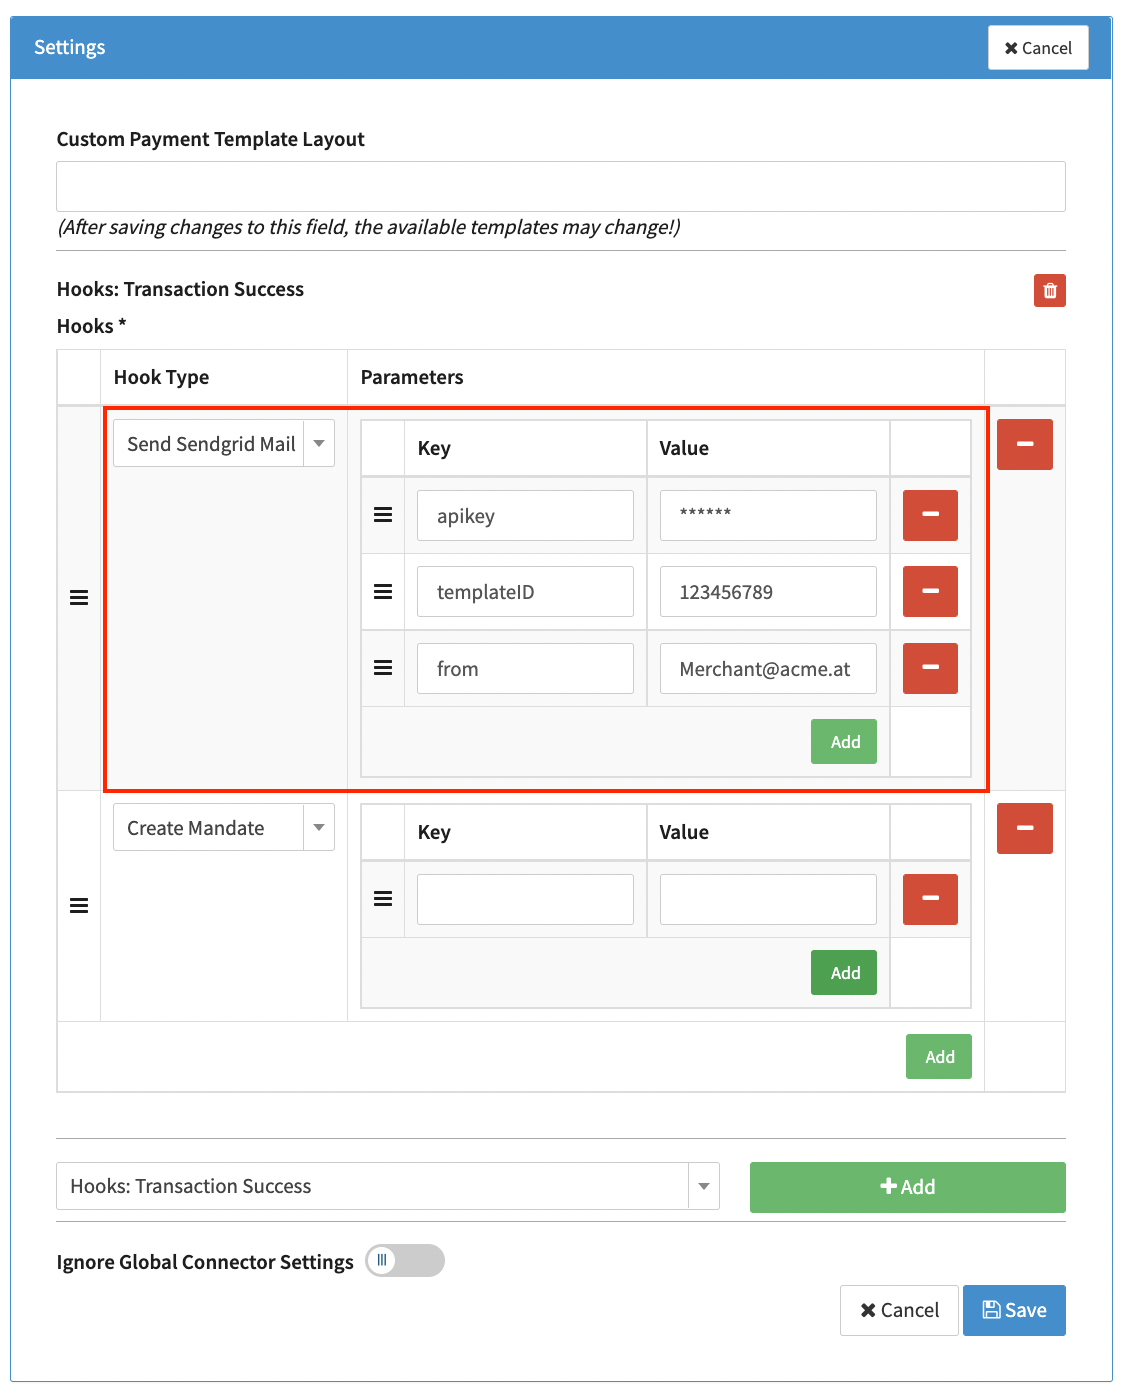
Task: Delete the Send Sendgrid Mail hook
Action: click(x=1024, y=444)
